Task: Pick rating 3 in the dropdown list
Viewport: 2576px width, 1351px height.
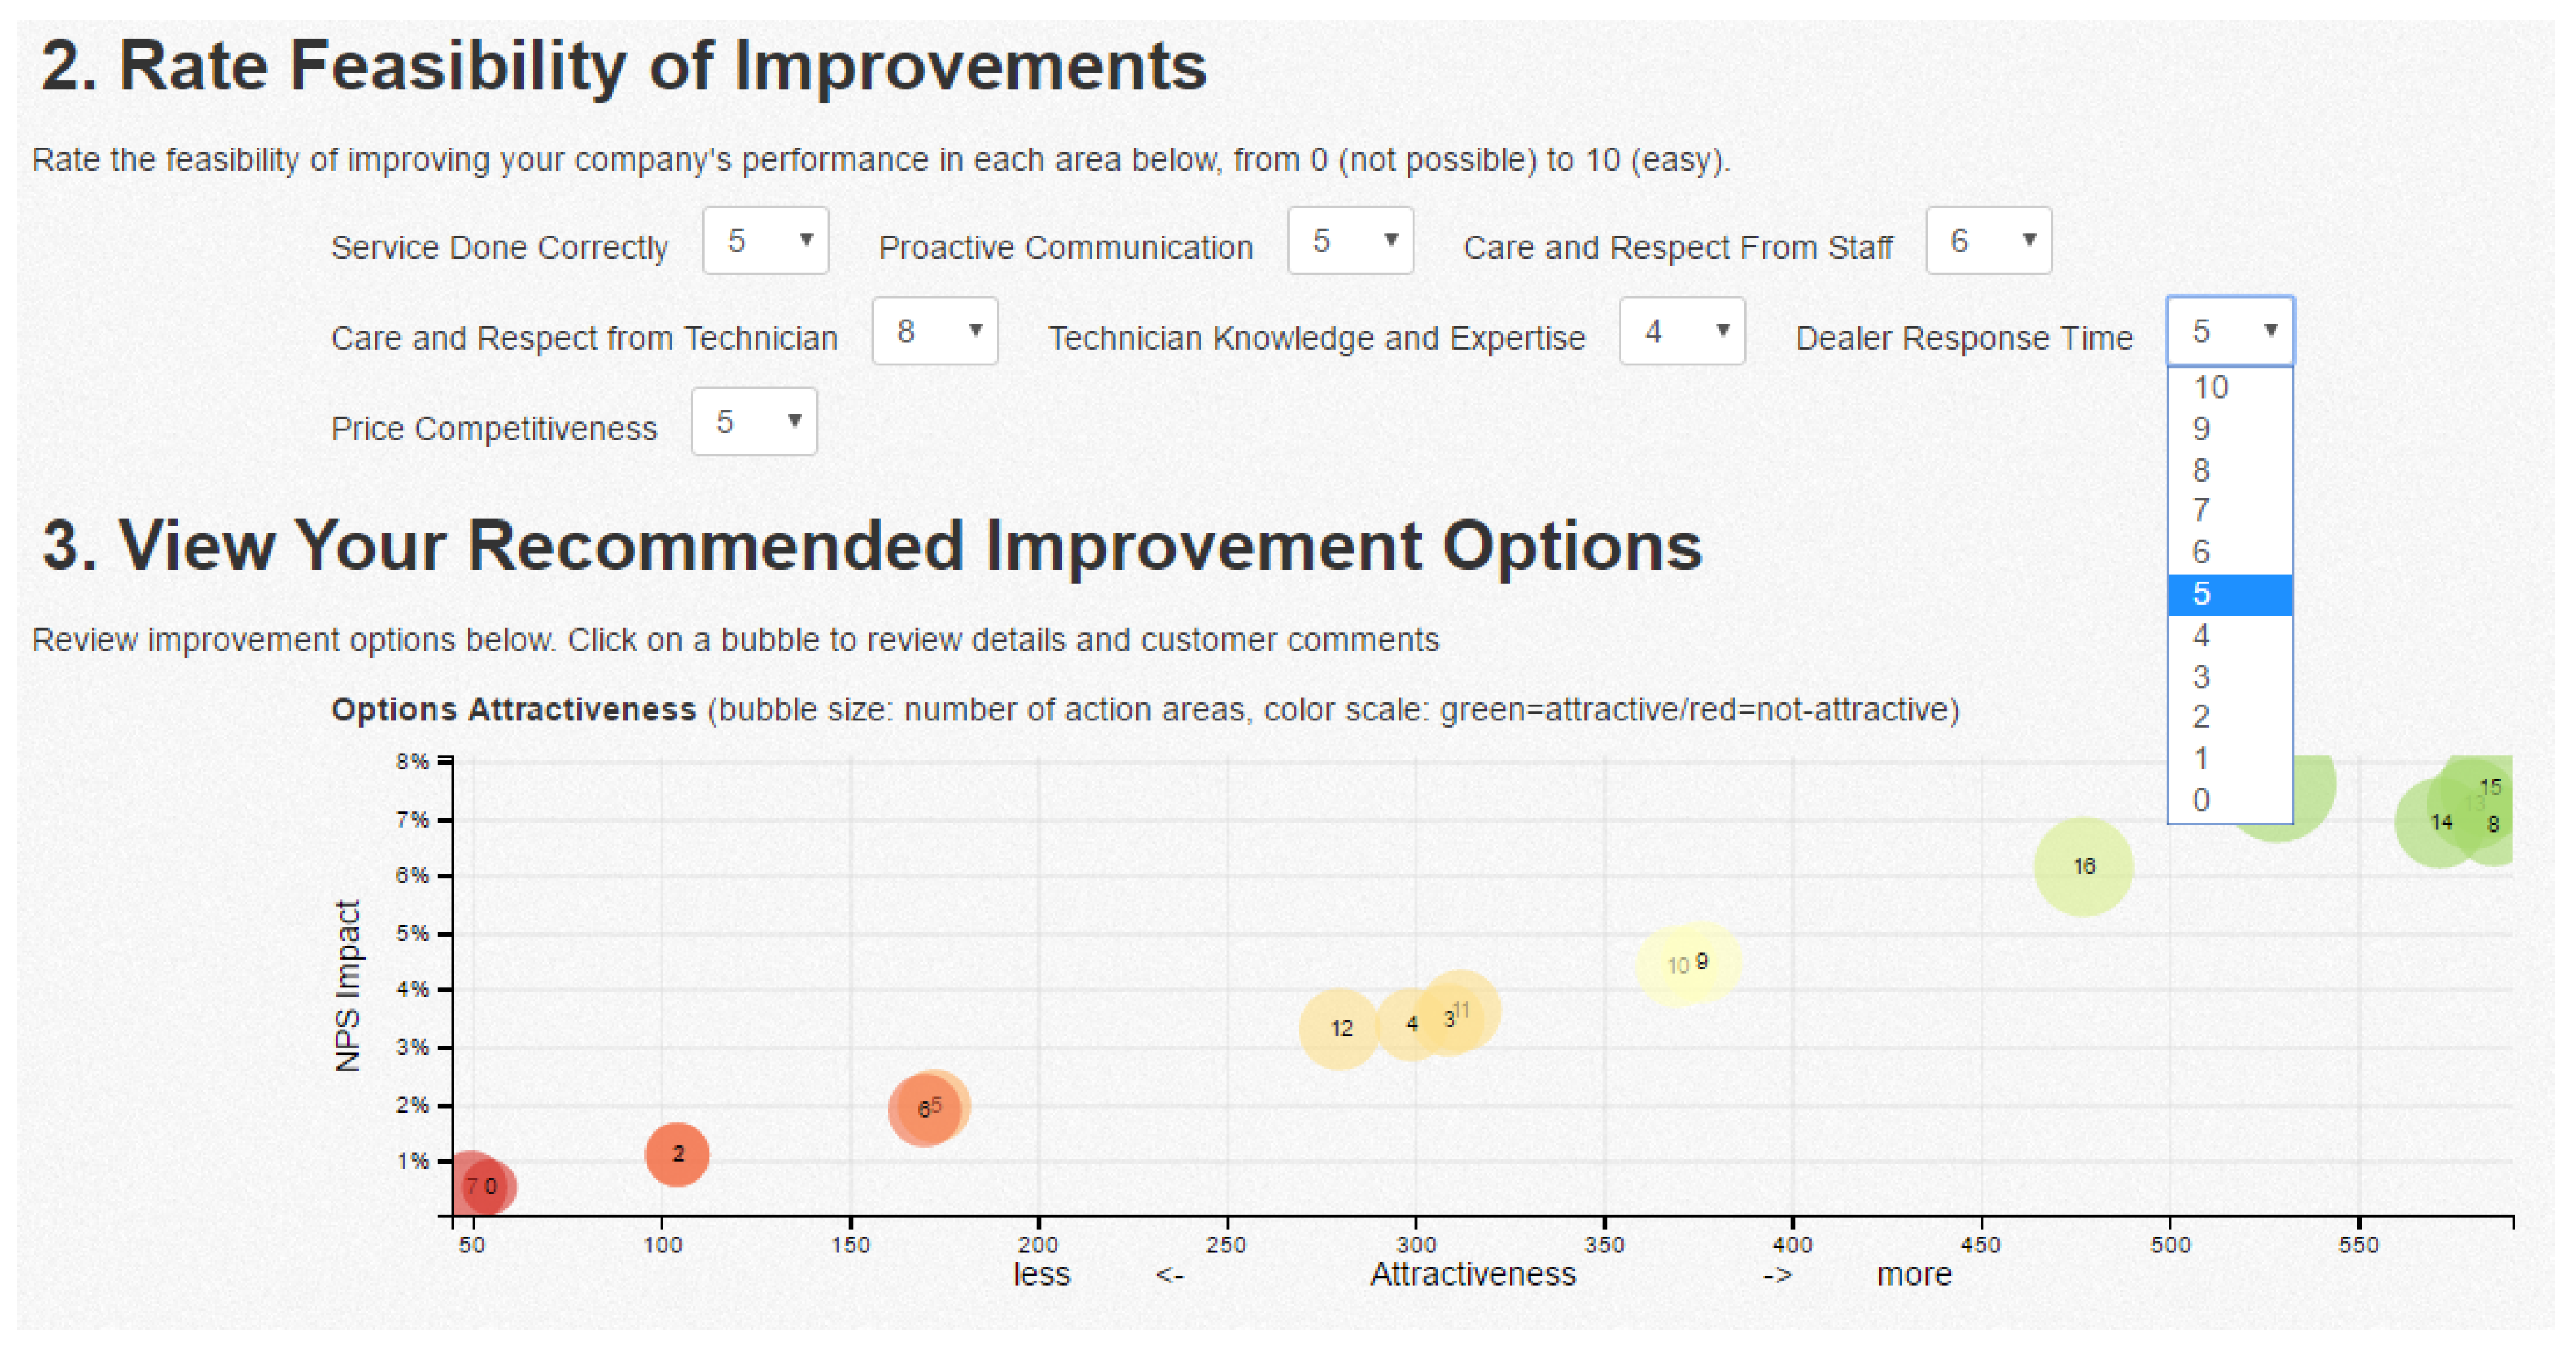Action: 2228,677
